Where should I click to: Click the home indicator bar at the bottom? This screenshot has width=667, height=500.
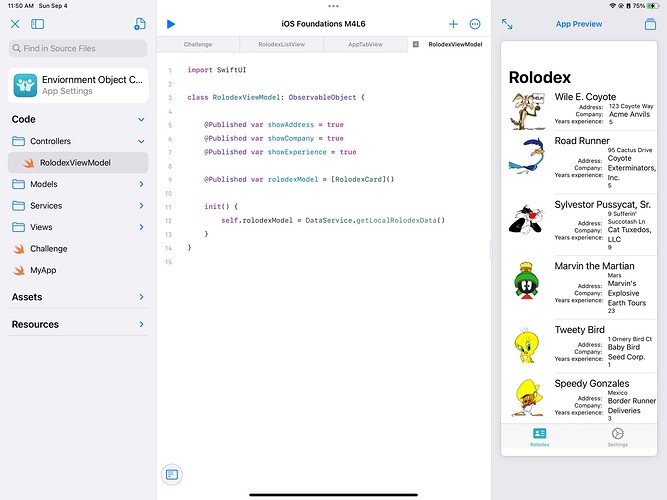[333, 494]
